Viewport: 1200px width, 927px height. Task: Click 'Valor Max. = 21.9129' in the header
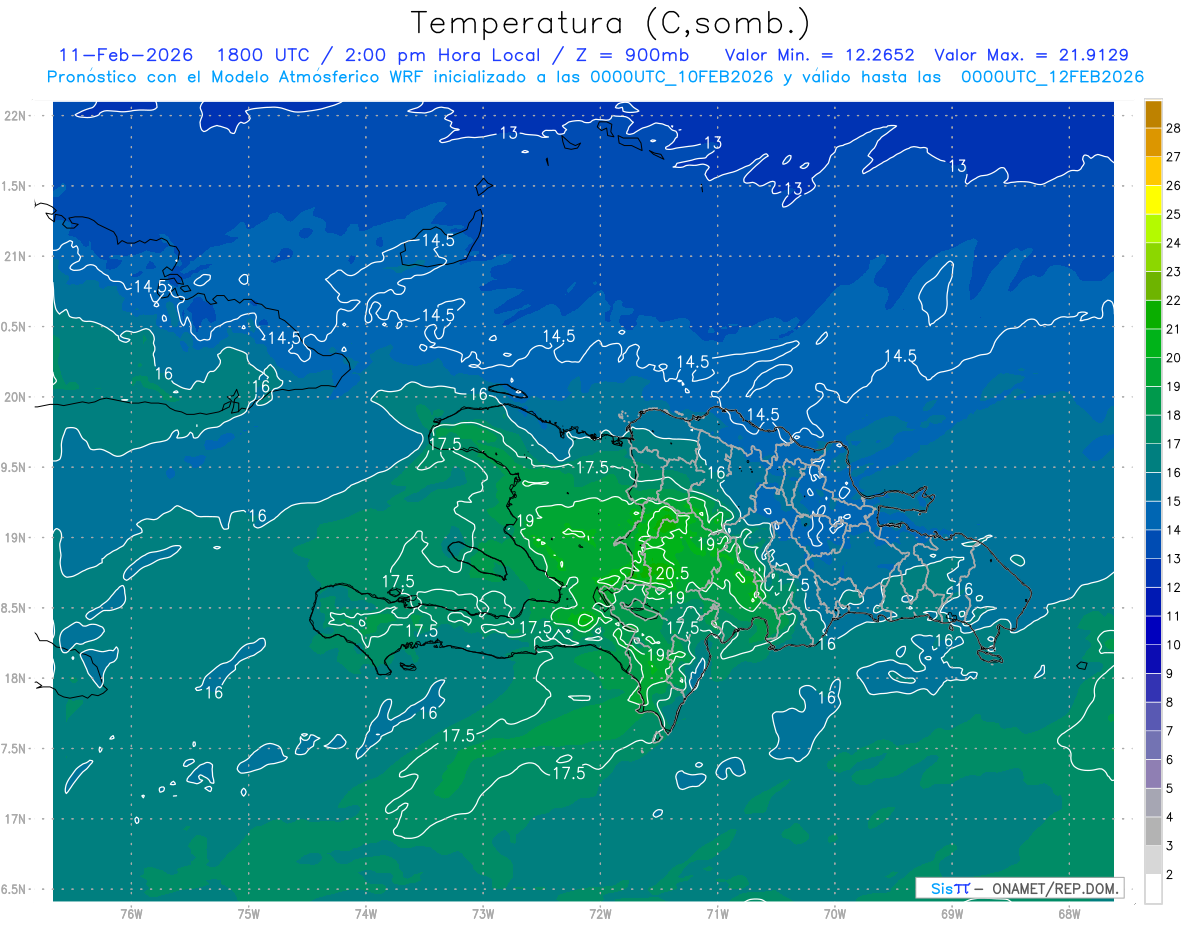pos(1031,55)
